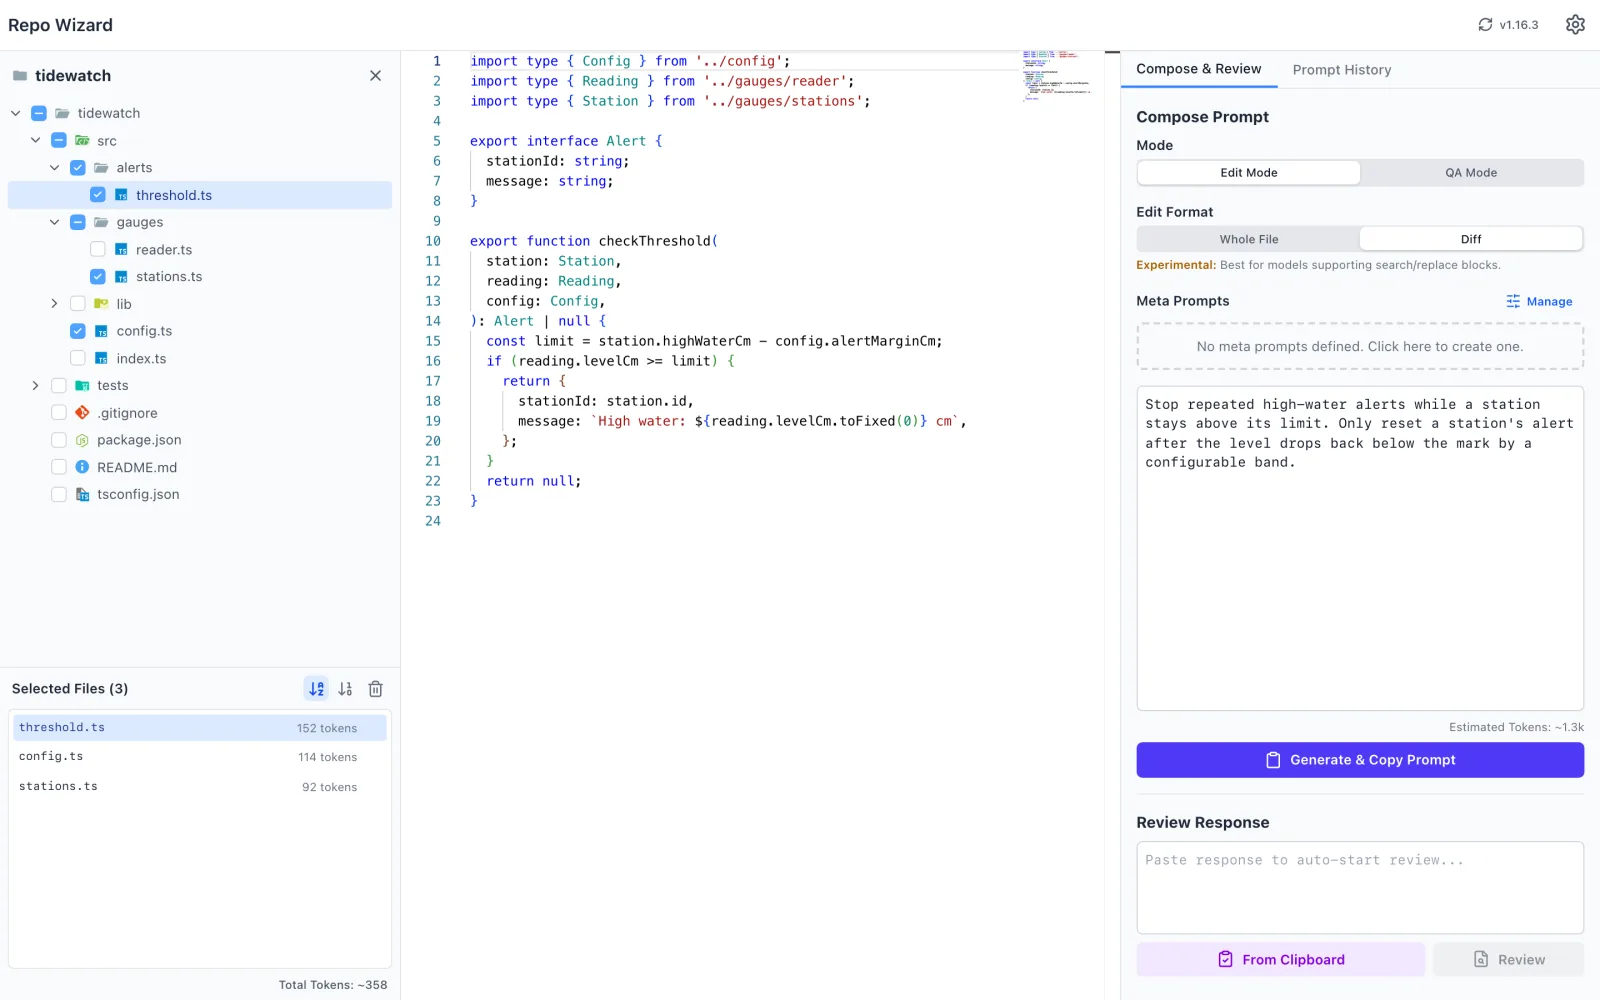Close the tidewatch project panel
The width and height of the screenshot is (1600, 1000).
[375, 76]
